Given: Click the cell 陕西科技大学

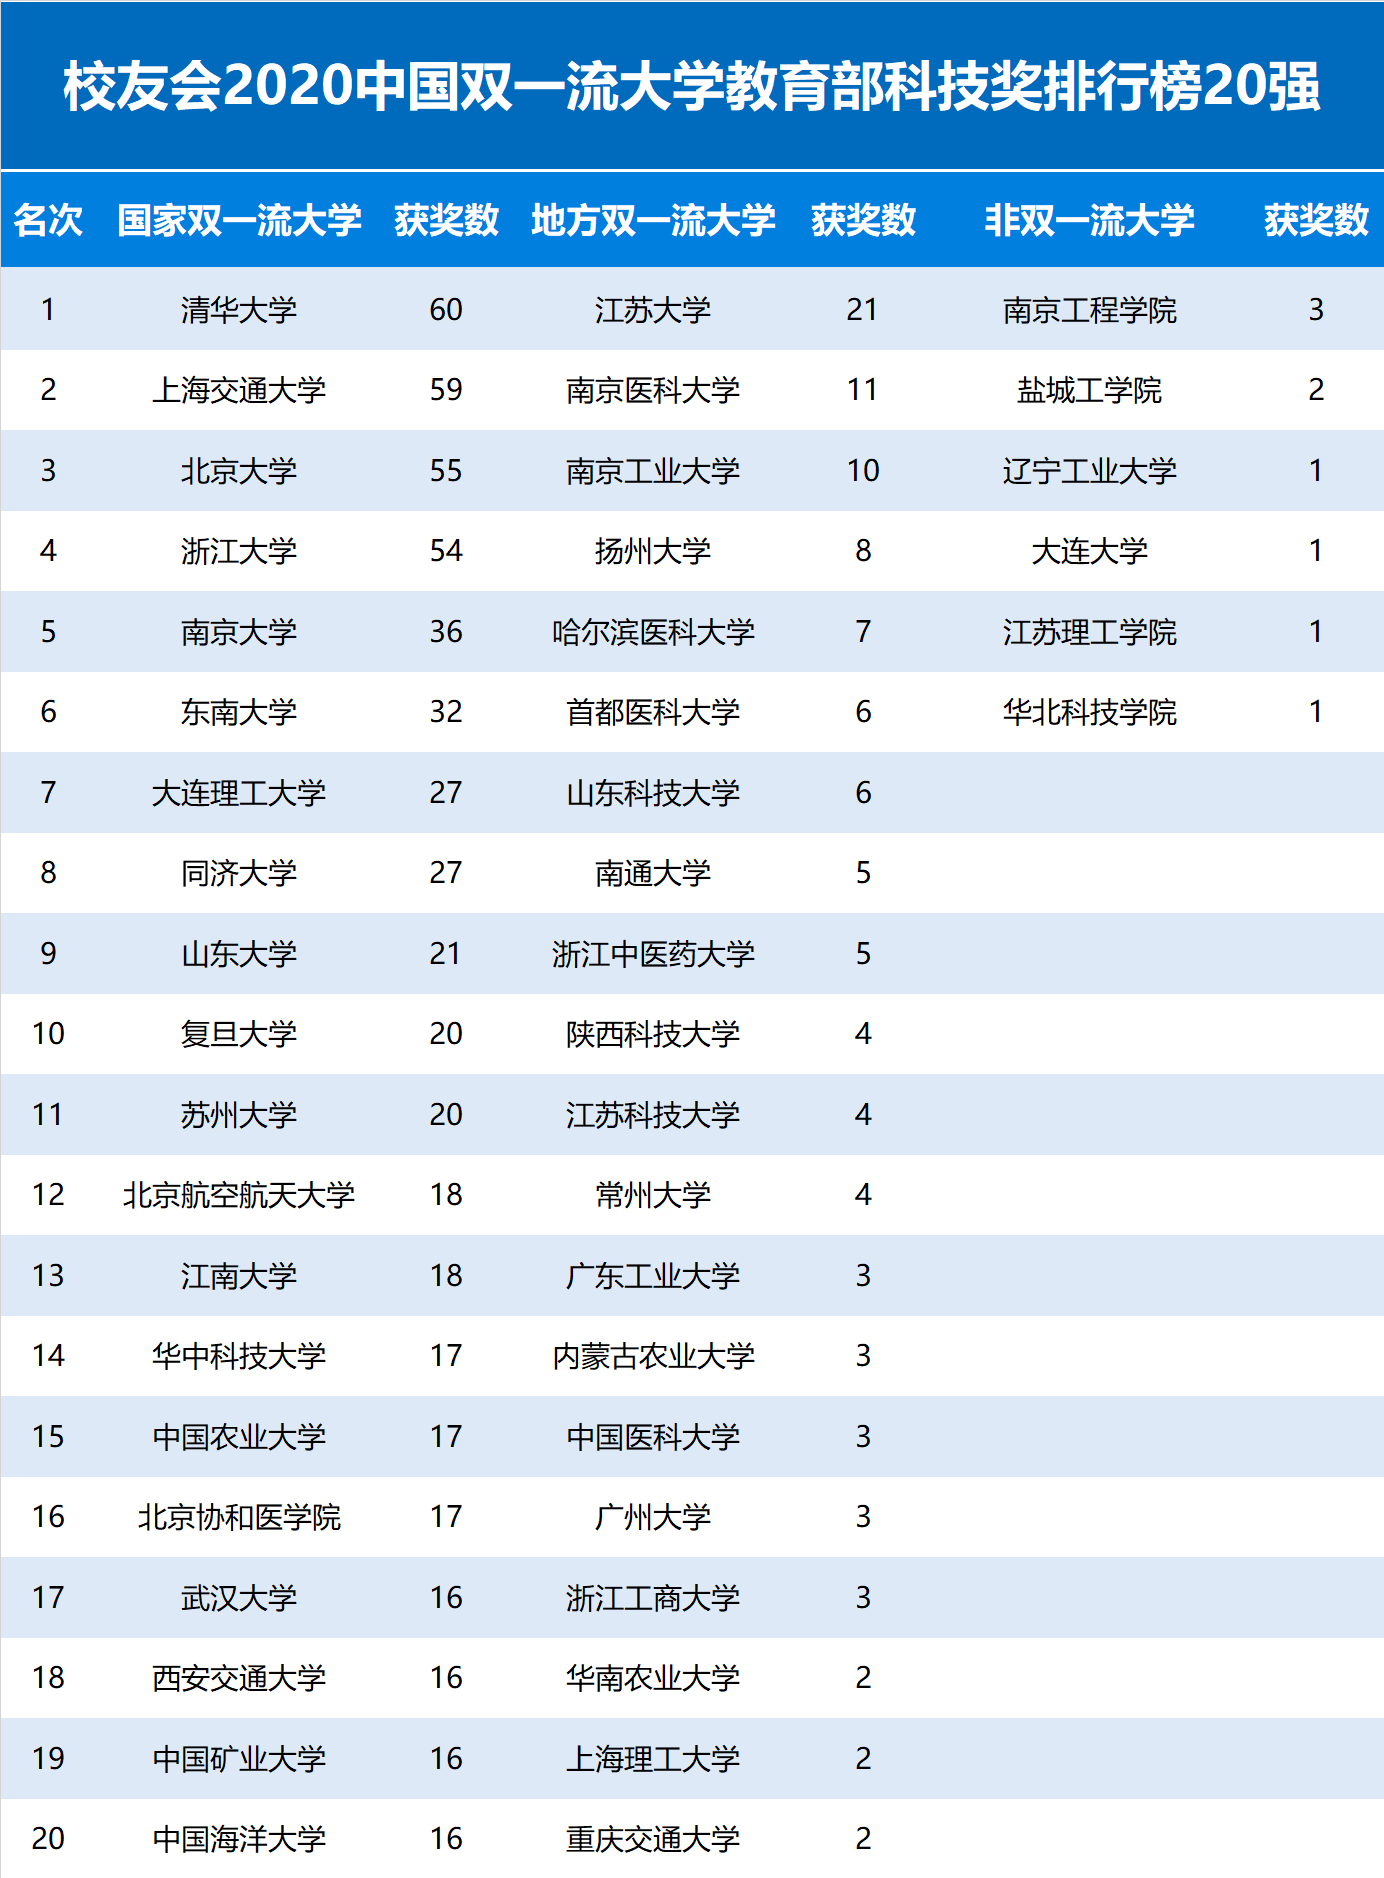Looking at the screenshot, I should (653, 1034).
